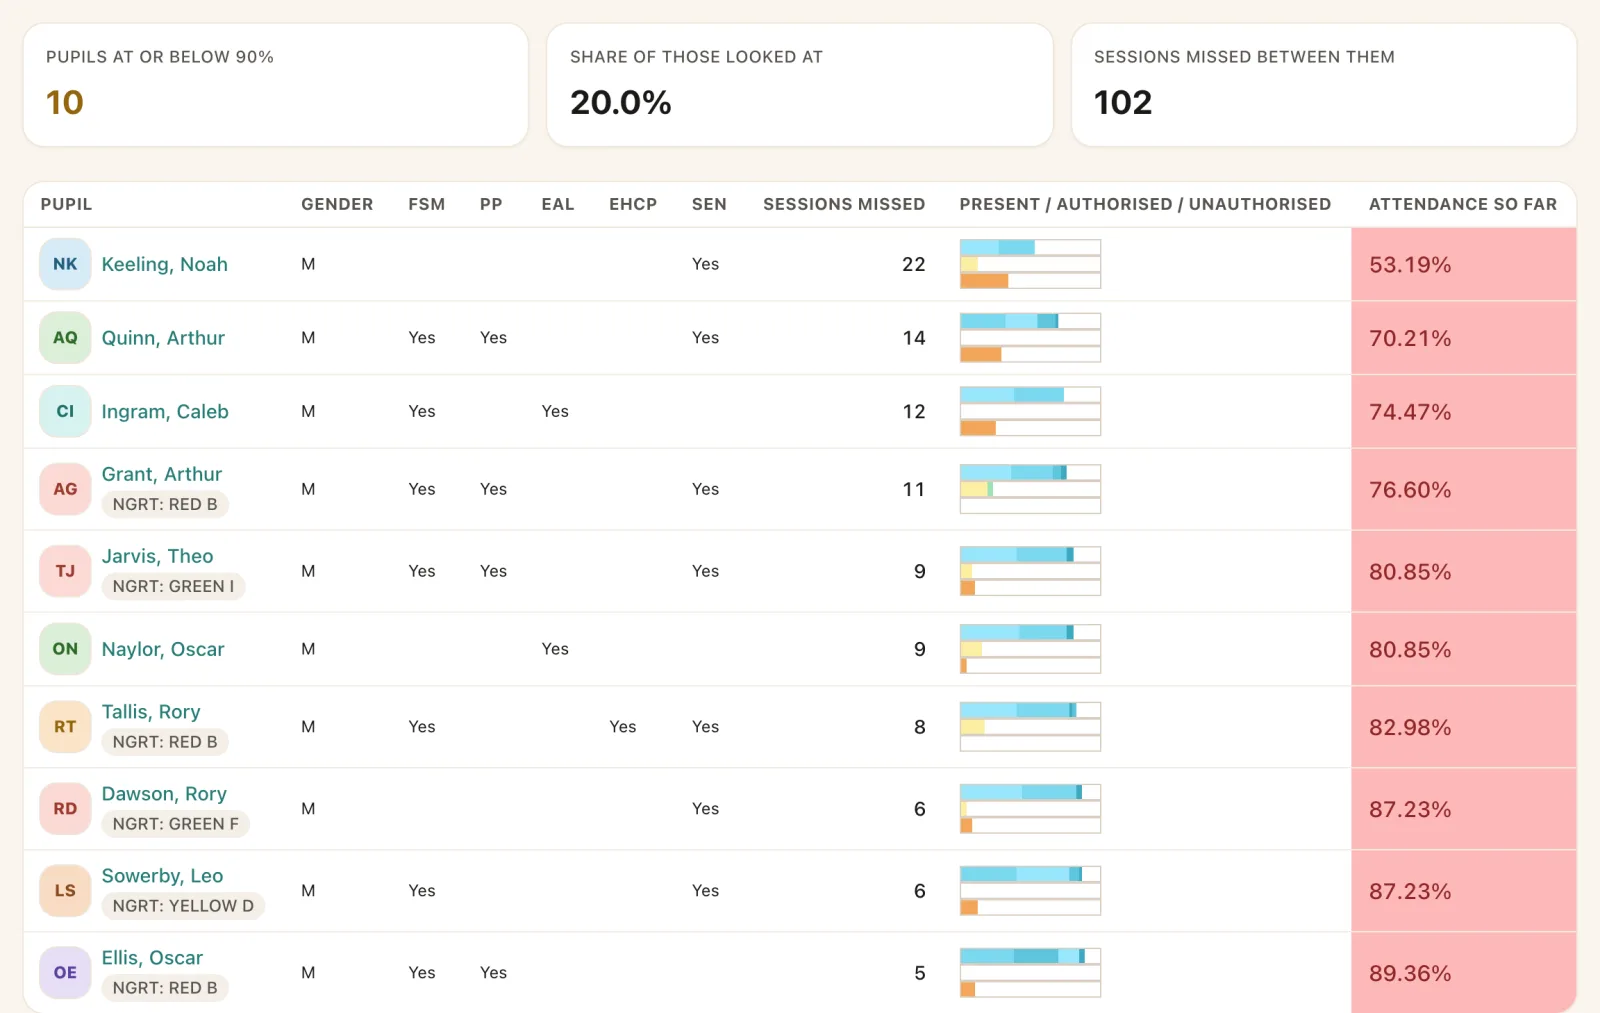The width and height of the screenshot is (1600, 1013).
Task: Open pupil Tallis, Rory
Action: [151, 712]
